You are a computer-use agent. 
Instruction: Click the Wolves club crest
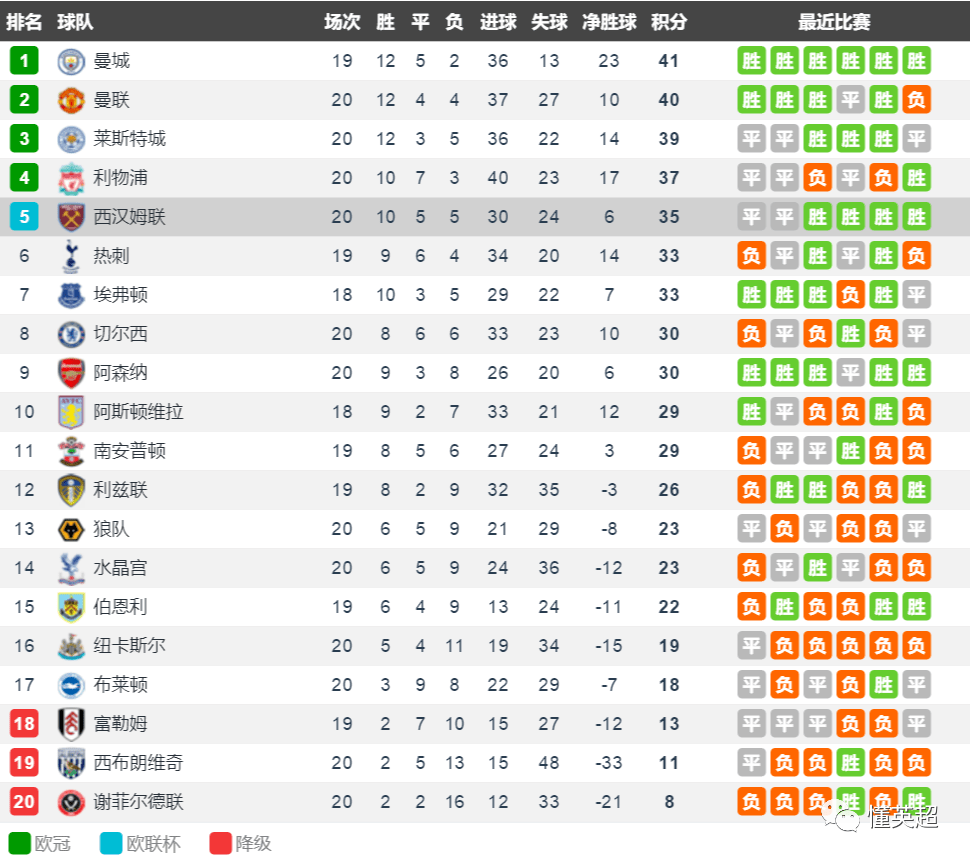point(71,529)
